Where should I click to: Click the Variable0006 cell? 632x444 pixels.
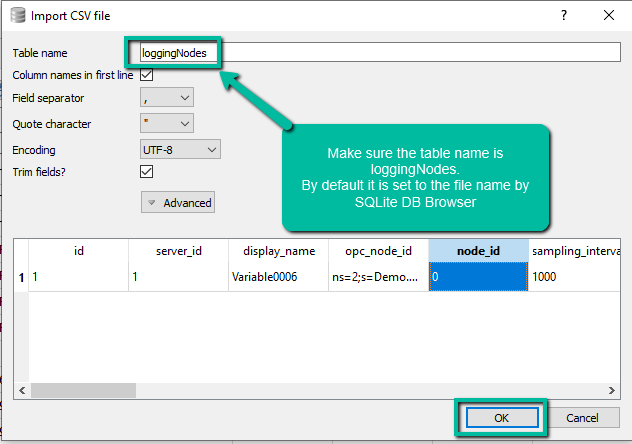pos(278,277)
